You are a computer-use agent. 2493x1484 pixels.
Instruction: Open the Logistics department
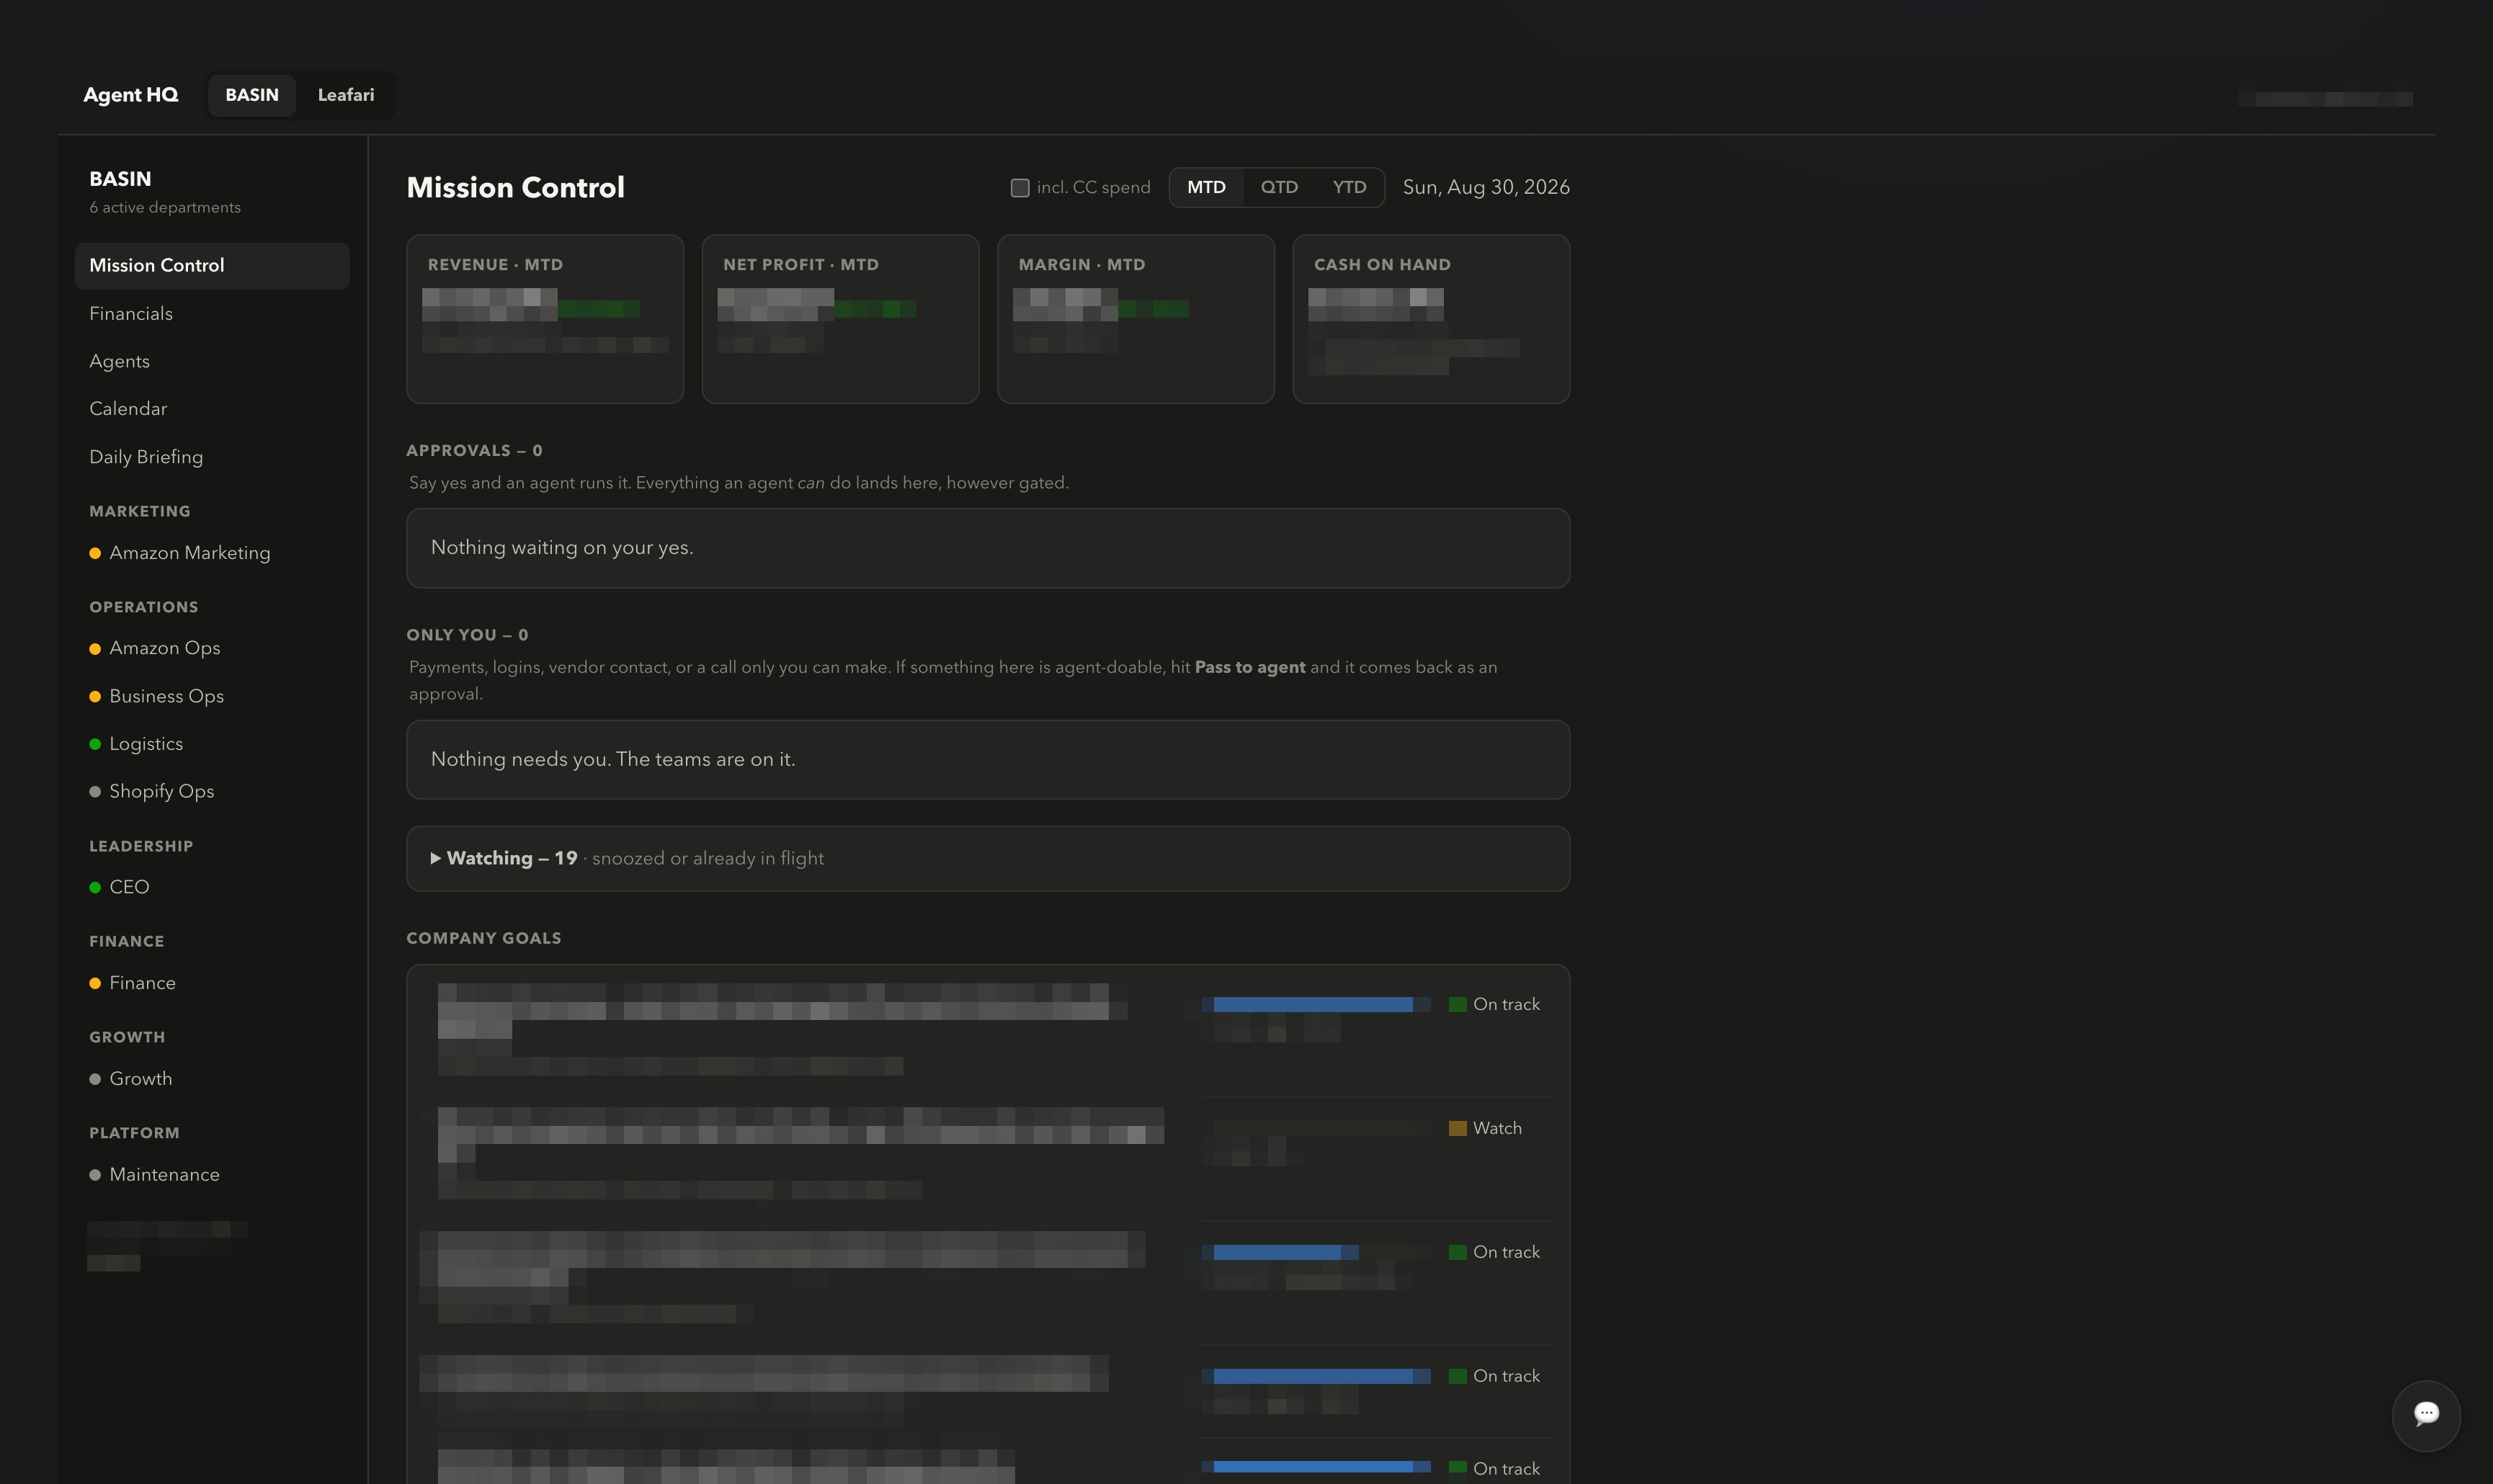[x=212, y=744]
